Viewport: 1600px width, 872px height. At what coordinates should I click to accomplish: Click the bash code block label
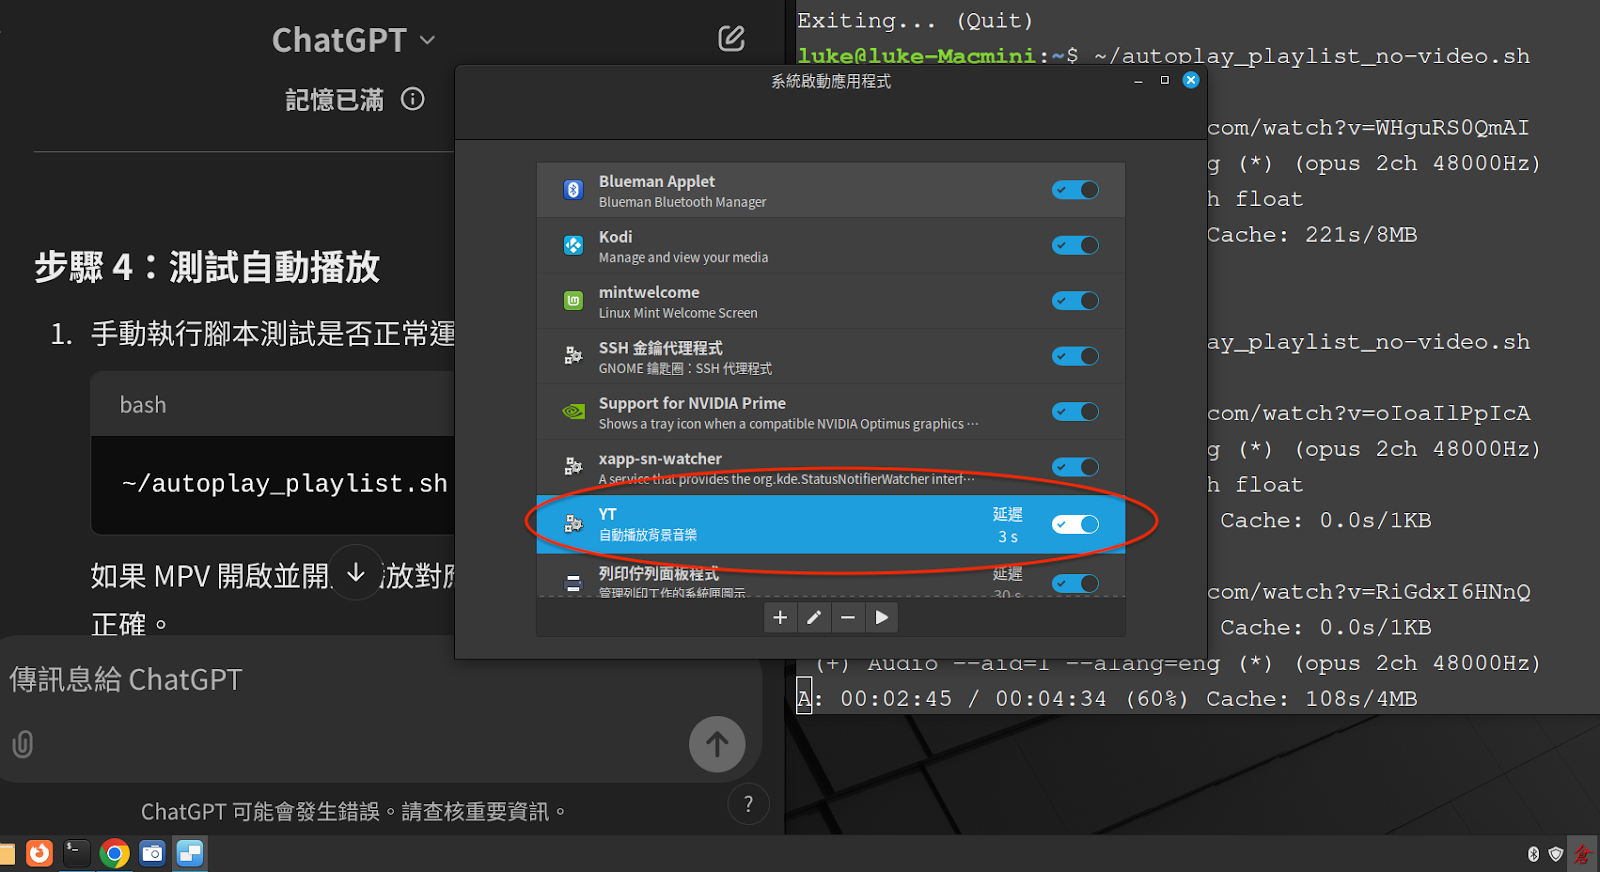pyautogui.click(x=143, y=405)
